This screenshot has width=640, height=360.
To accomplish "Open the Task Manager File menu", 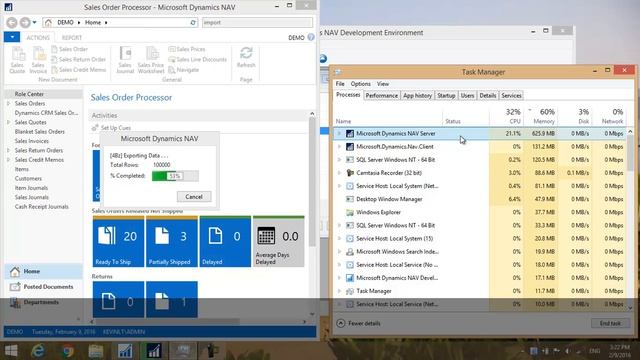I will tap(340, 84).
